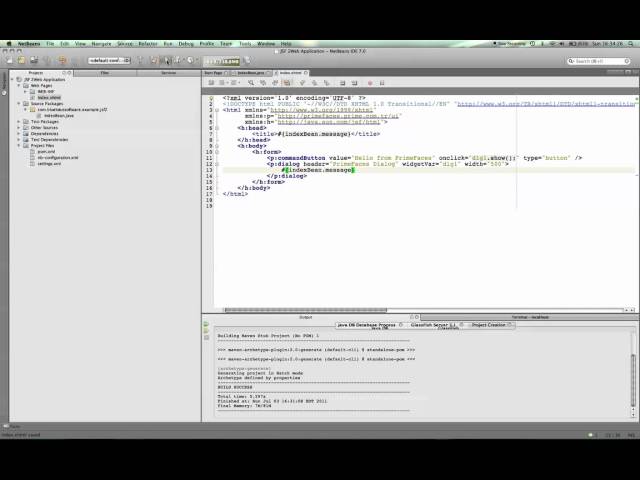This screenshot has height=480, width=640.
Task: Click the Stop icon in Output panel sidebar
Action: coord(206,338)
